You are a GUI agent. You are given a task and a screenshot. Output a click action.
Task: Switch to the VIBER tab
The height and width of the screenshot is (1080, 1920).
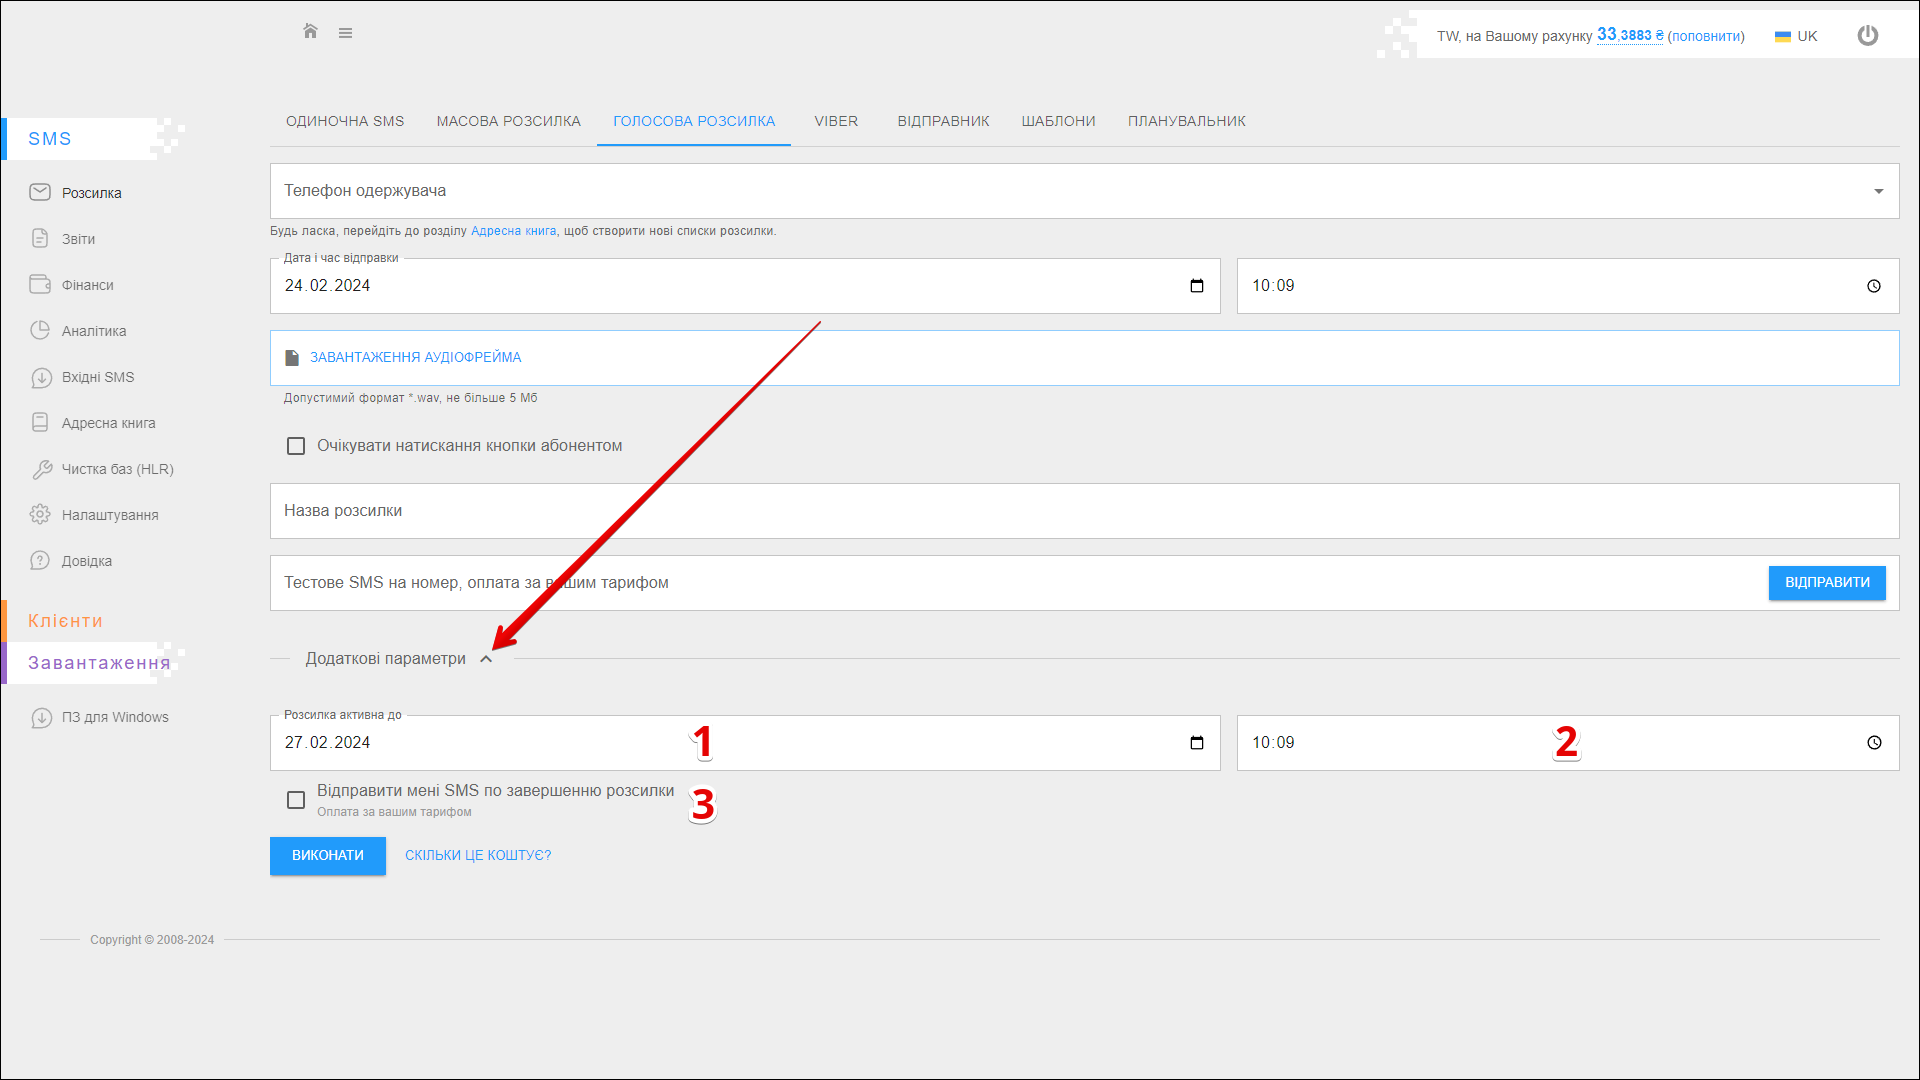(835, 121)
